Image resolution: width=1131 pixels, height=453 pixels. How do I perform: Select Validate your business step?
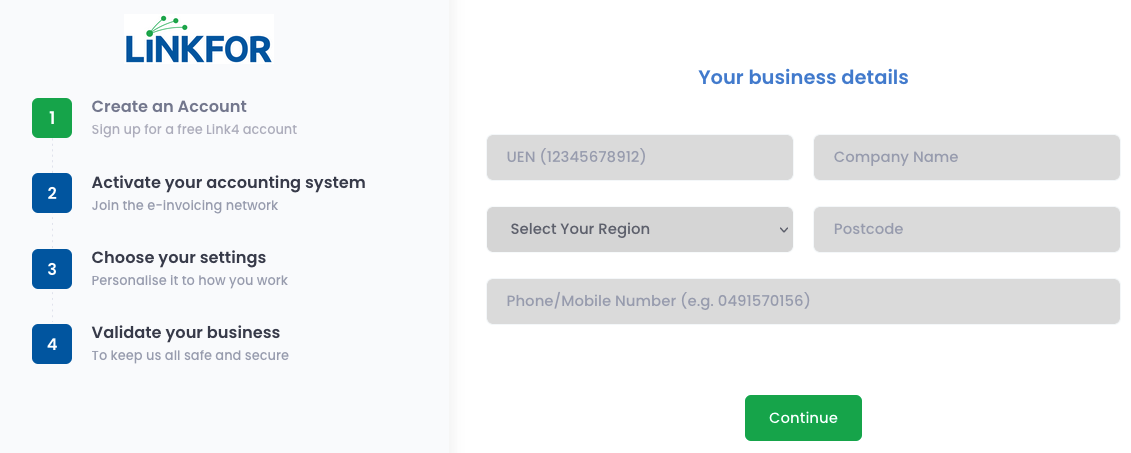[x=185, y=333]
